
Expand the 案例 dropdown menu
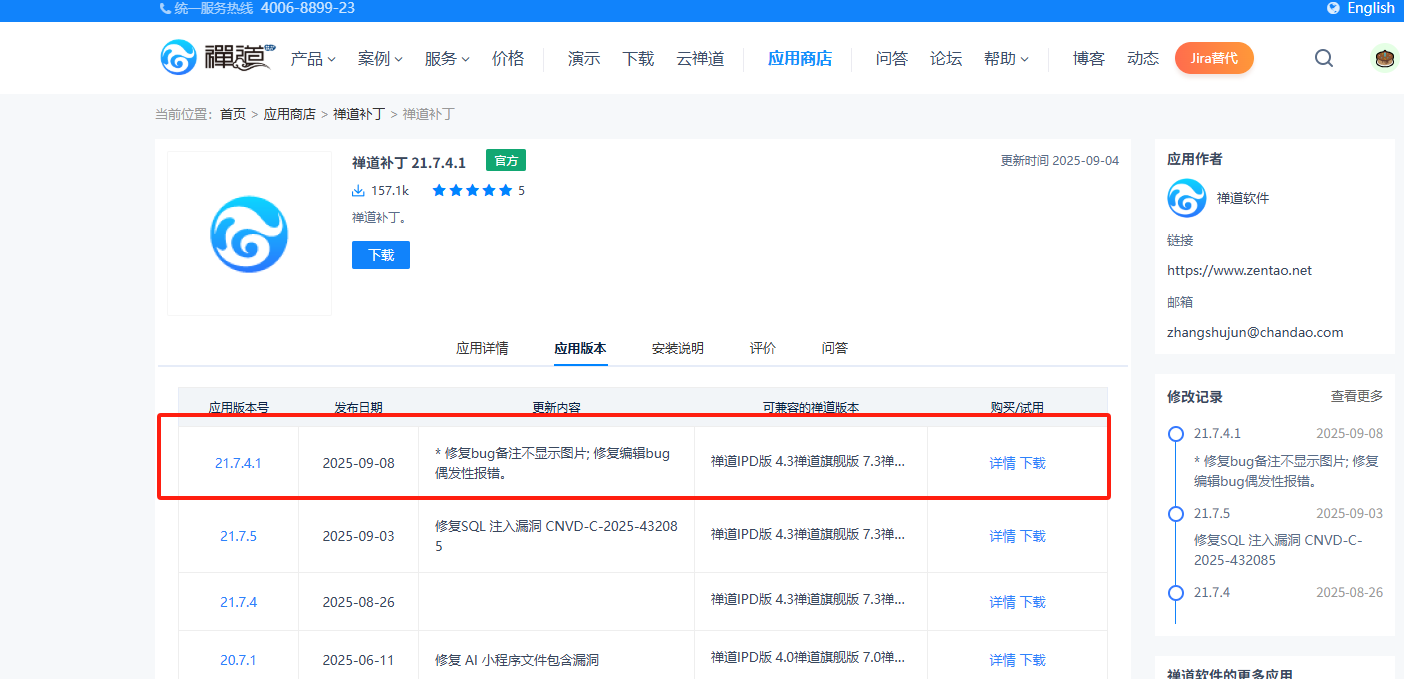pyautogui.click(x=380, y=59)
